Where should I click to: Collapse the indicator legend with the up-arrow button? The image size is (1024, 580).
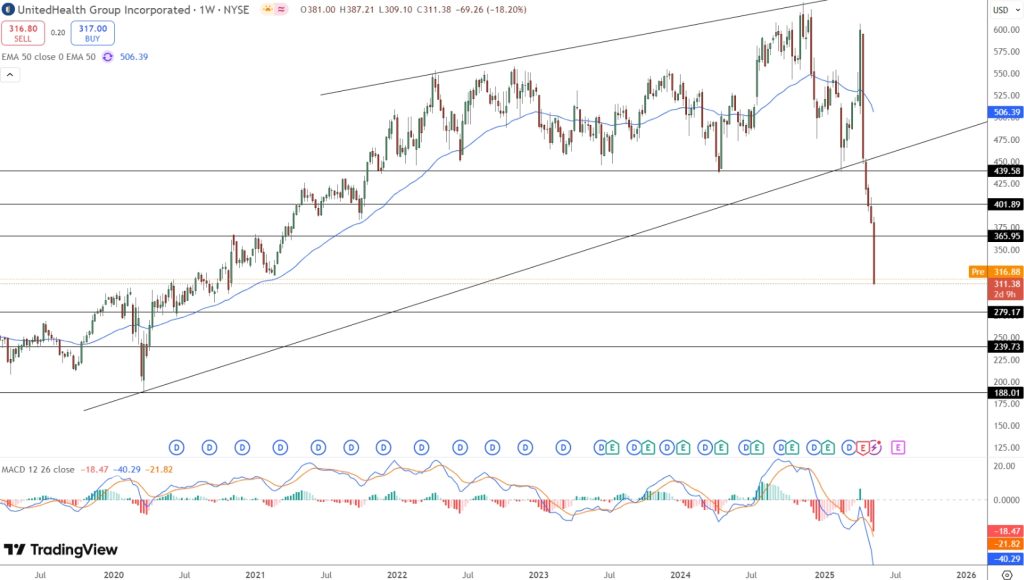click(x=10, y=74)
